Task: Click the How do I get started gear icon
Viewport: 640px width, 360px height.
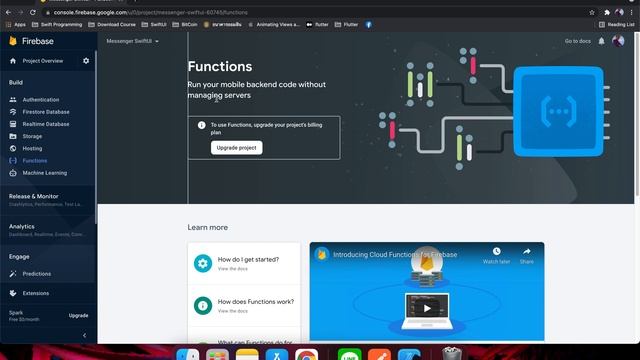Action: pos(203,263)
